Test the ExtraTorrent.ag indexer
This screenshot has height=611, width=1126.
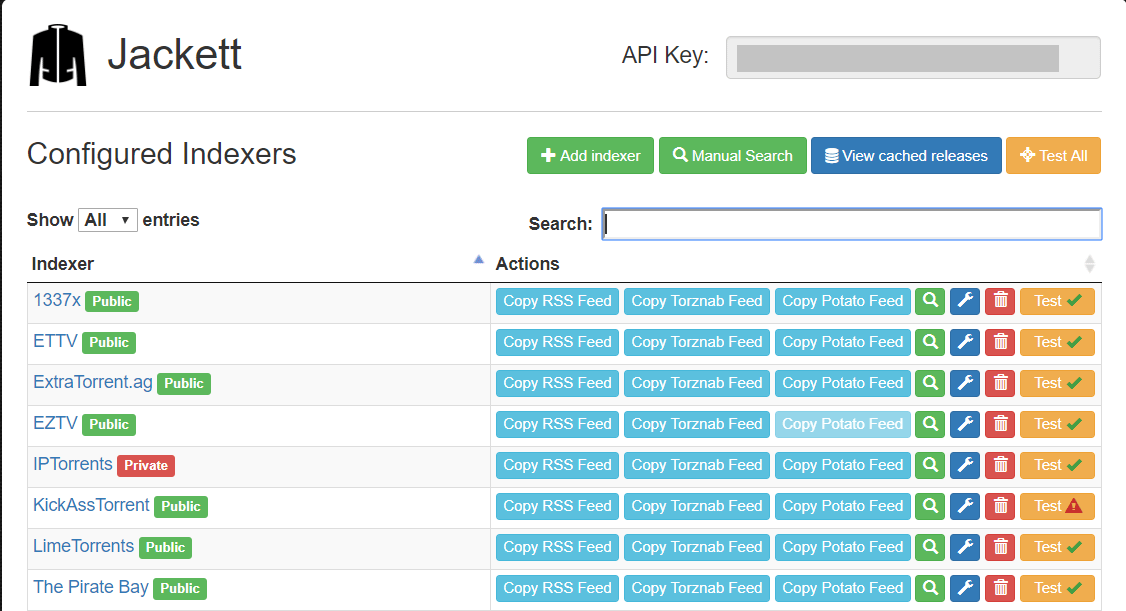coord(1057,383)
